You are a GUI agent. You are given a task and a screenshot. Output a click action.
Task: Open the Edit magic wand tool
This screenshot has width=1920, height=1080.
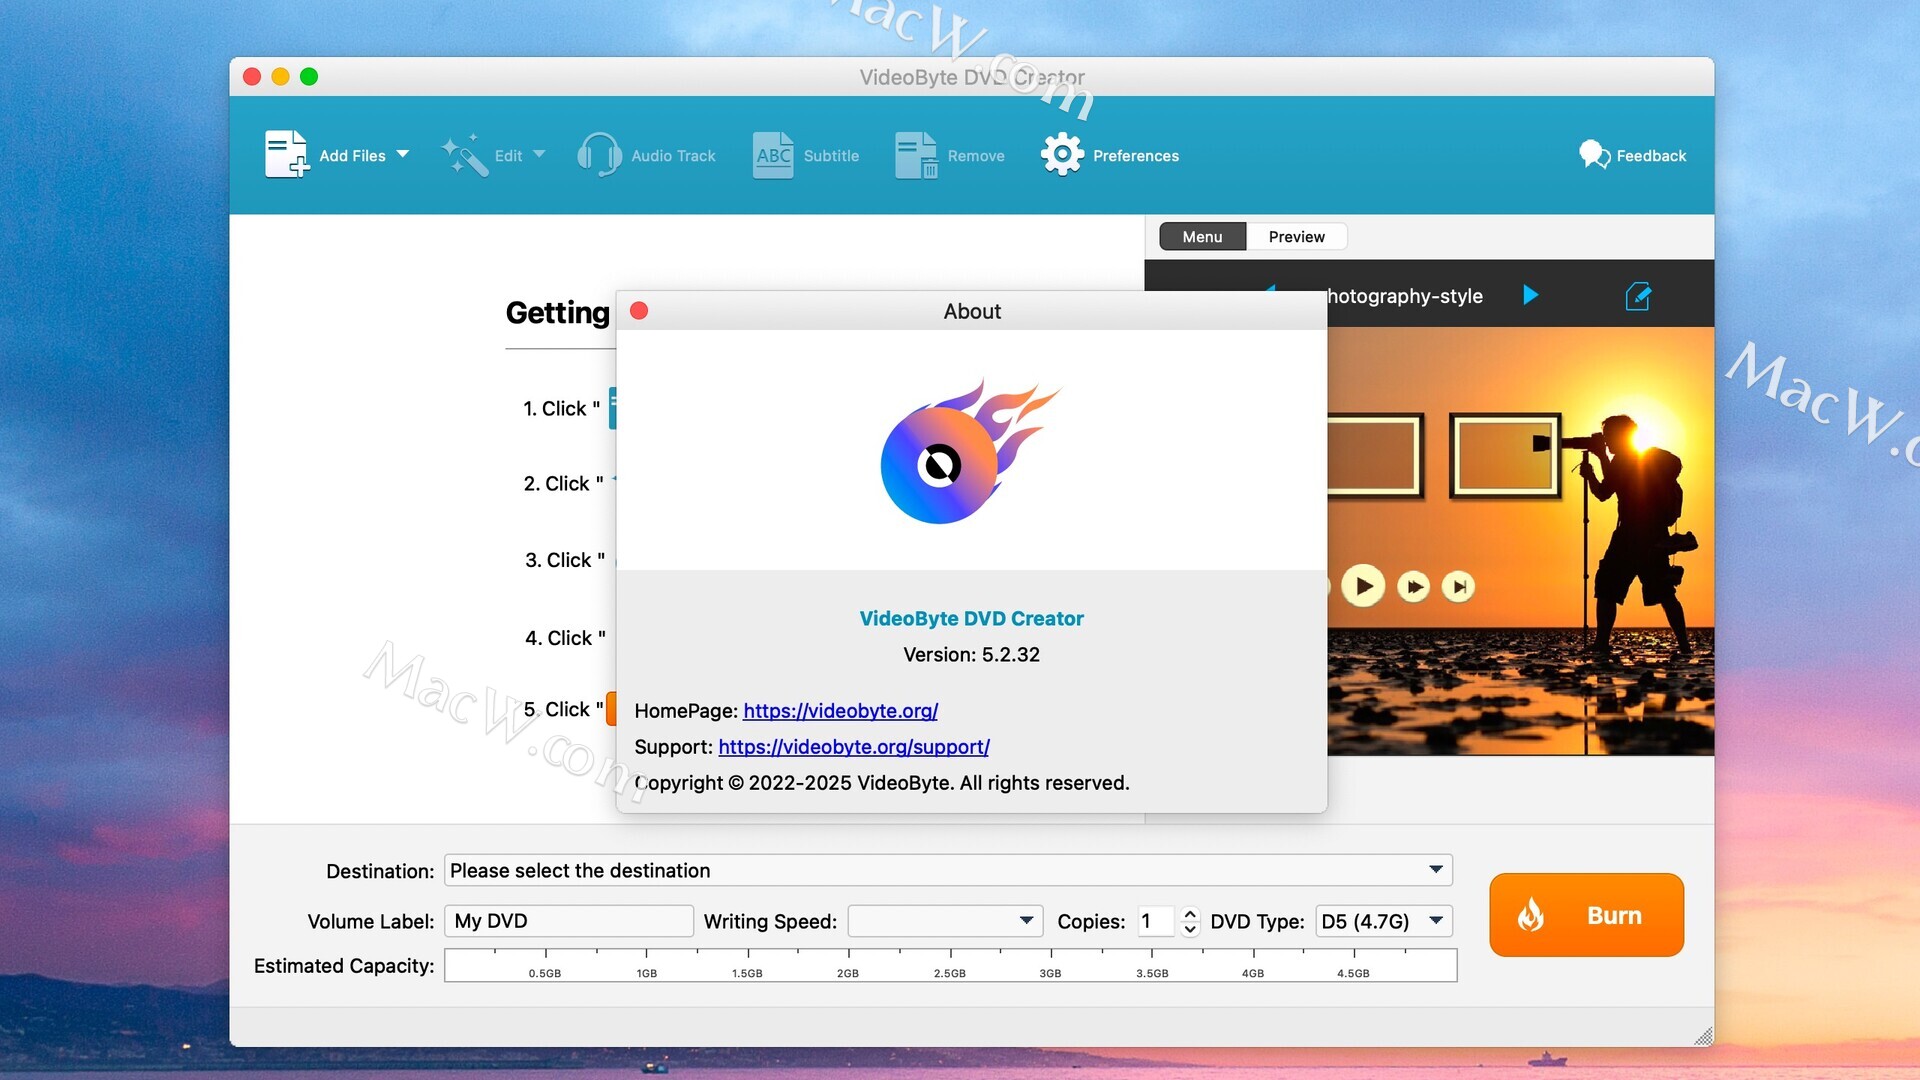coord(465,155)
